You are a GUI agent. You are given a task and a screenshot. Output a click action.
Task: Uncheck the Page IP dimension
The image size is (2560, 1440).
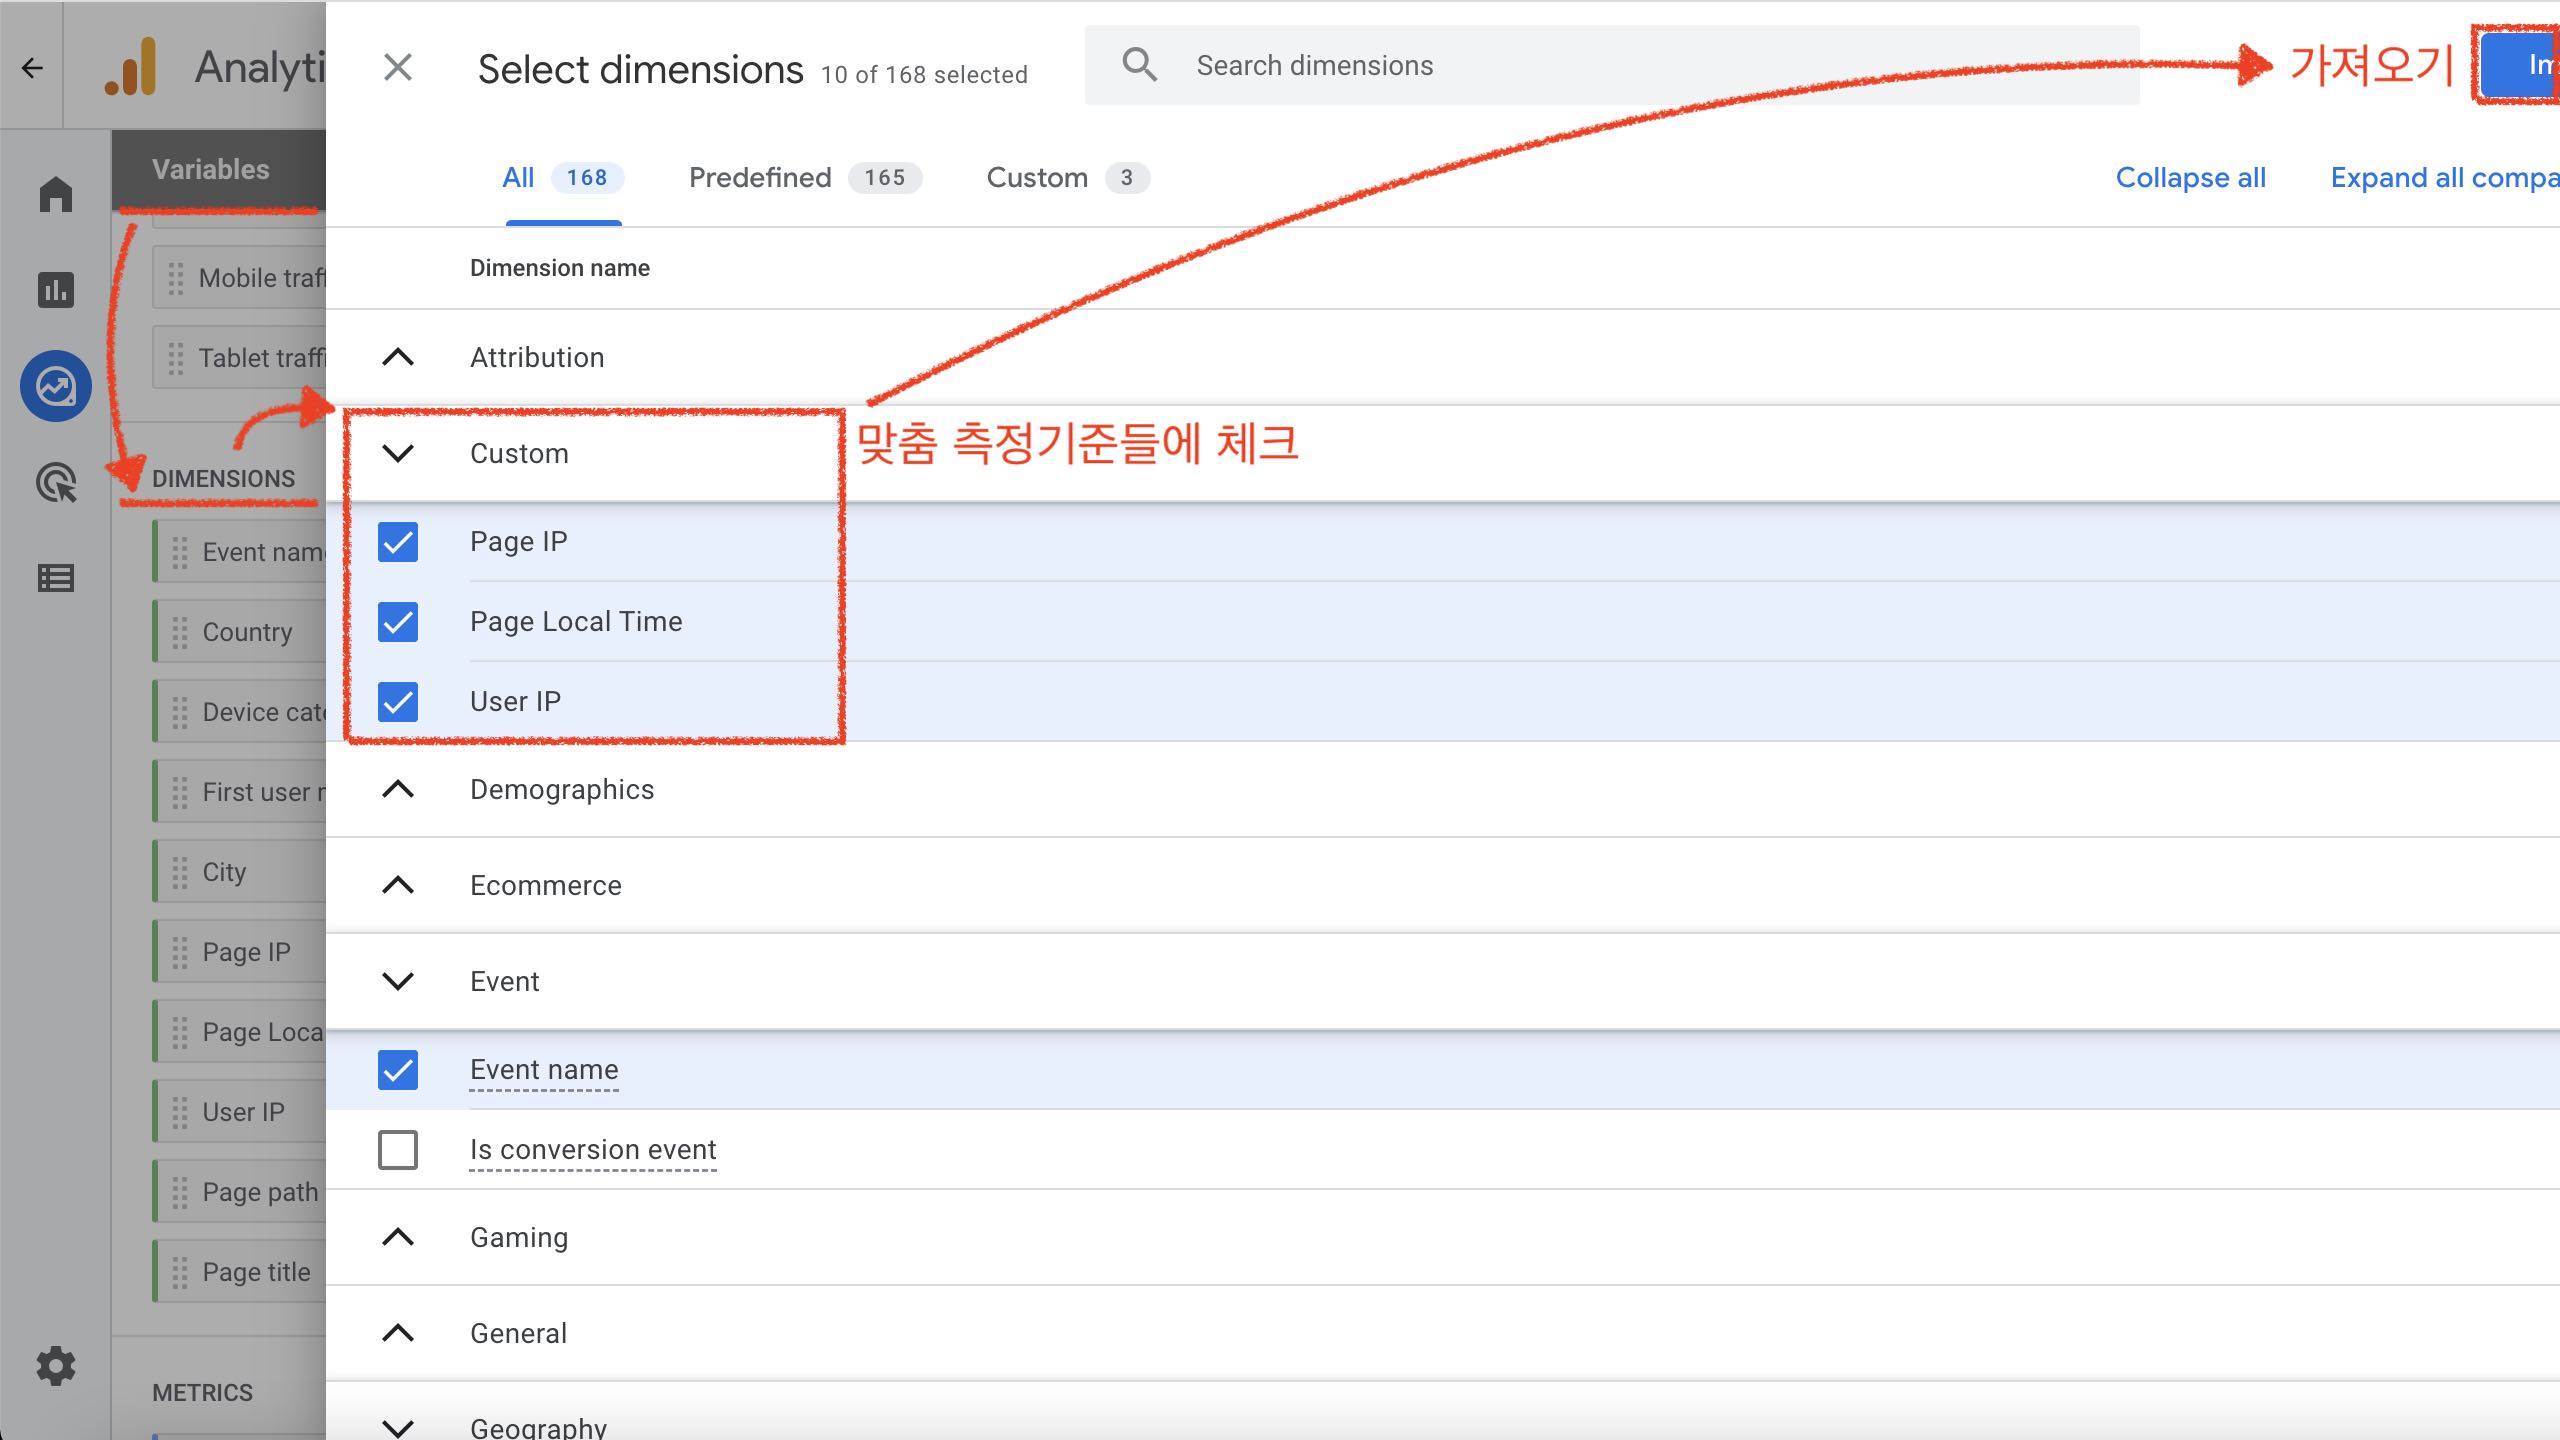point(398,542)
